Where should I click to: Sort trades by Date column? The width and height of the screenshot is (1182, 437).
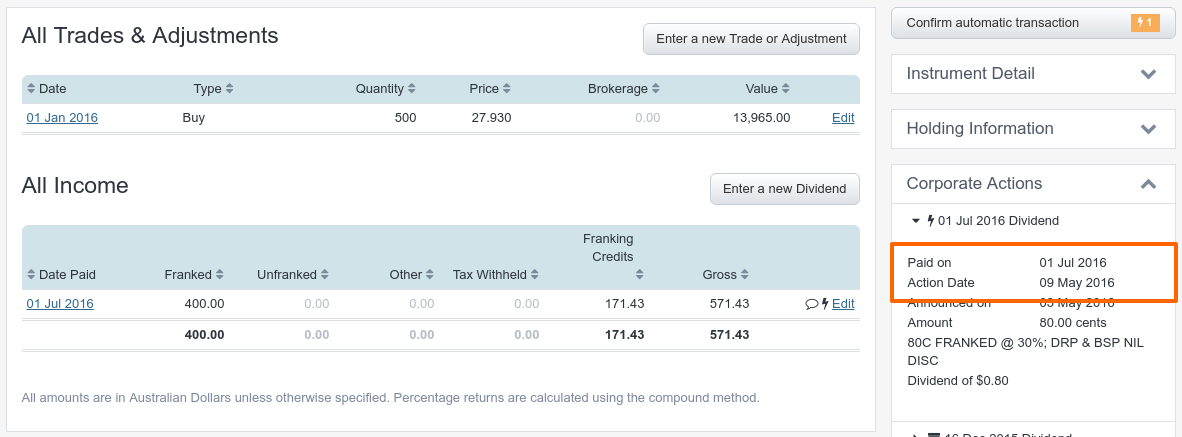46,89
